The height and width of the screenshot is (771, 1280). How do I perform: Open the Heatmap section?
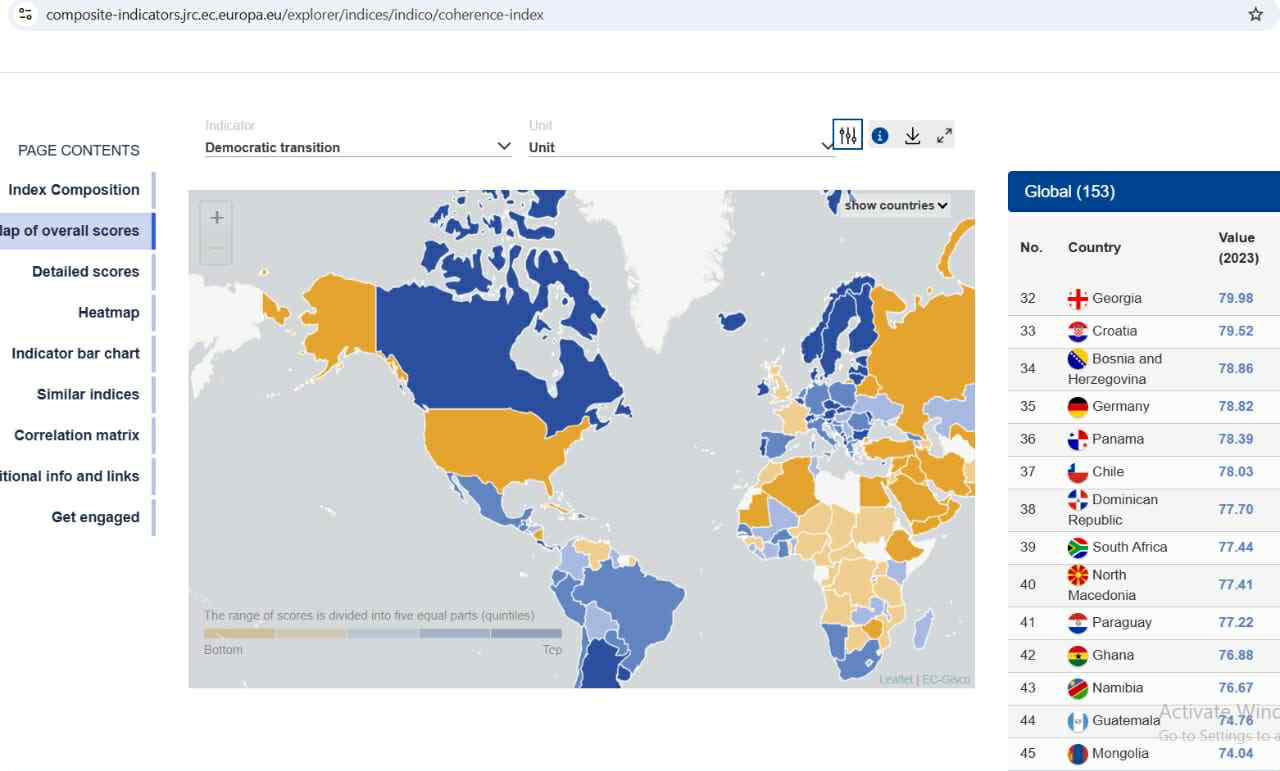(108, 313)
